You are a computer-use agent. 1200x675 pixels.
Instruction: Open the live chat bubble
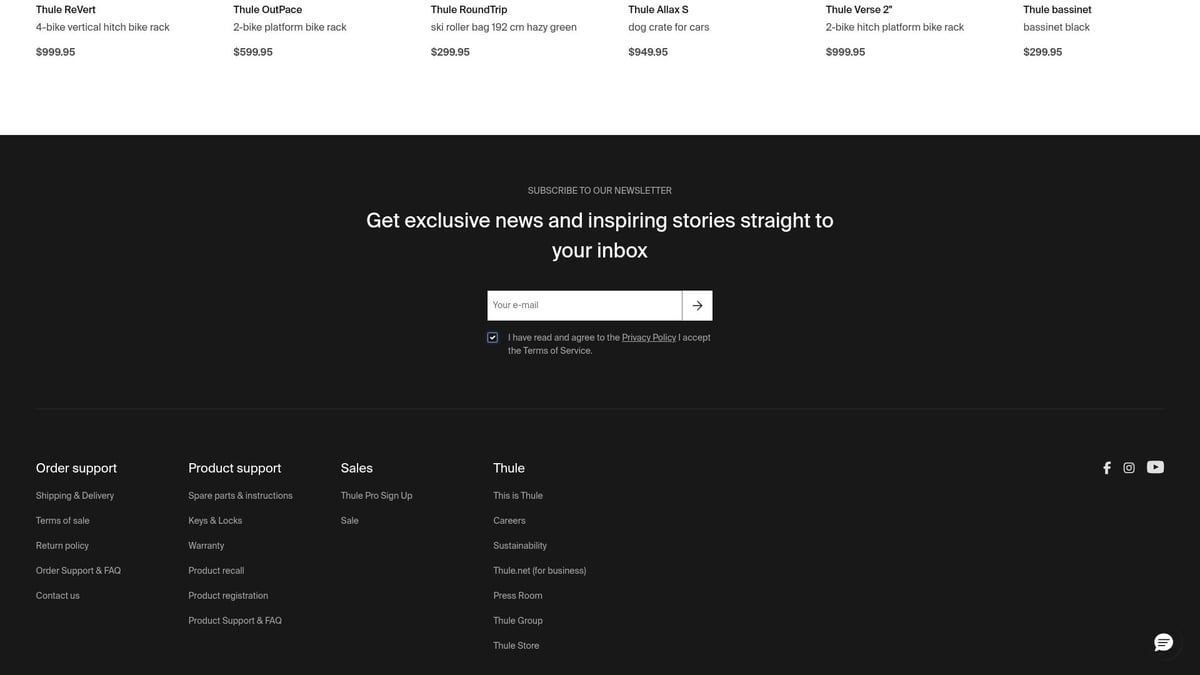click(1163, 642)
